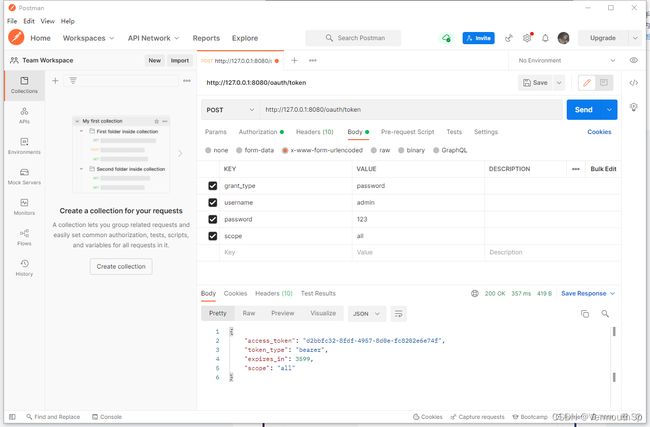Open the tab options three-dot menu
The height and width of the screenshot is (427, 650).
tap(313, 61)
